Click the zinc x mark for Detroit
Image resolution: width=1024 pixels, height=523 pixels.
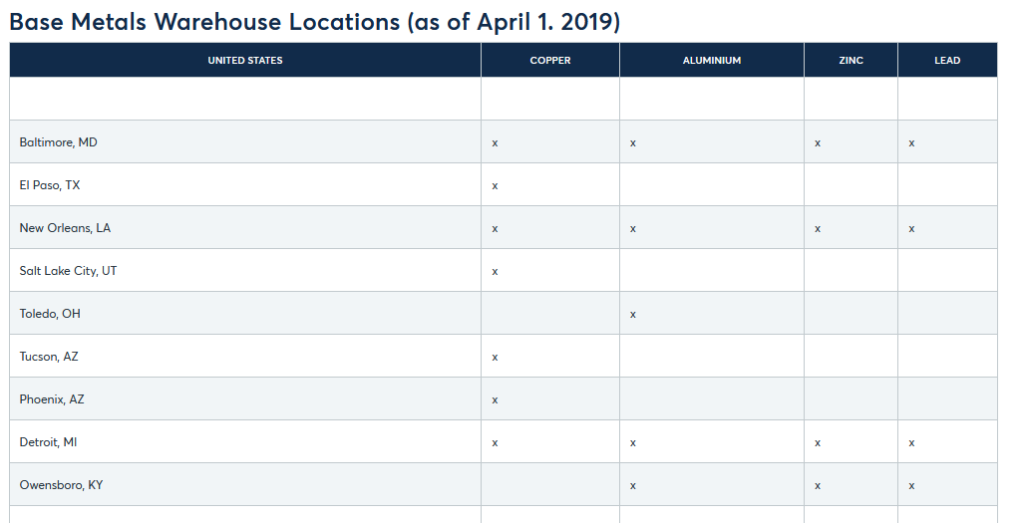pos(818,443)
